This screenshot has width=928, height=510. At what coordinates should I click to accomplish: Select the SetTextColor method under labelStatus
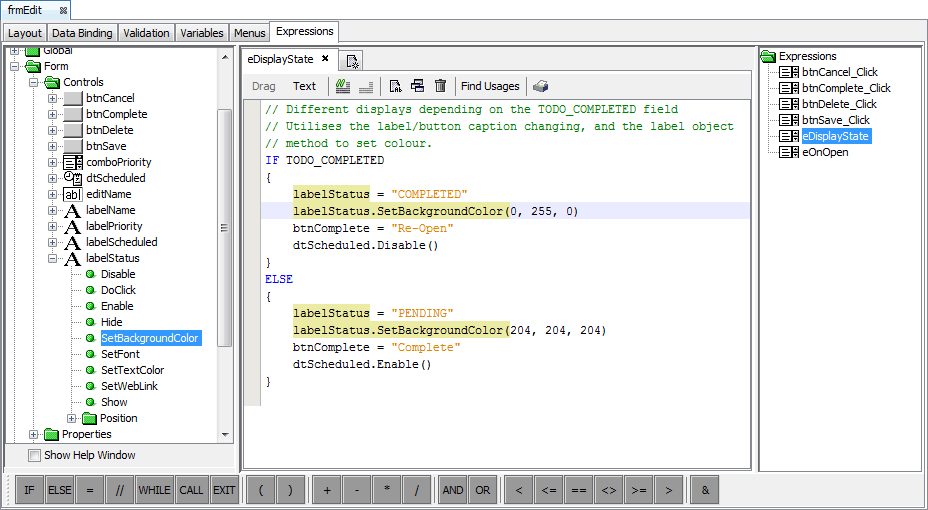point(132,370)
